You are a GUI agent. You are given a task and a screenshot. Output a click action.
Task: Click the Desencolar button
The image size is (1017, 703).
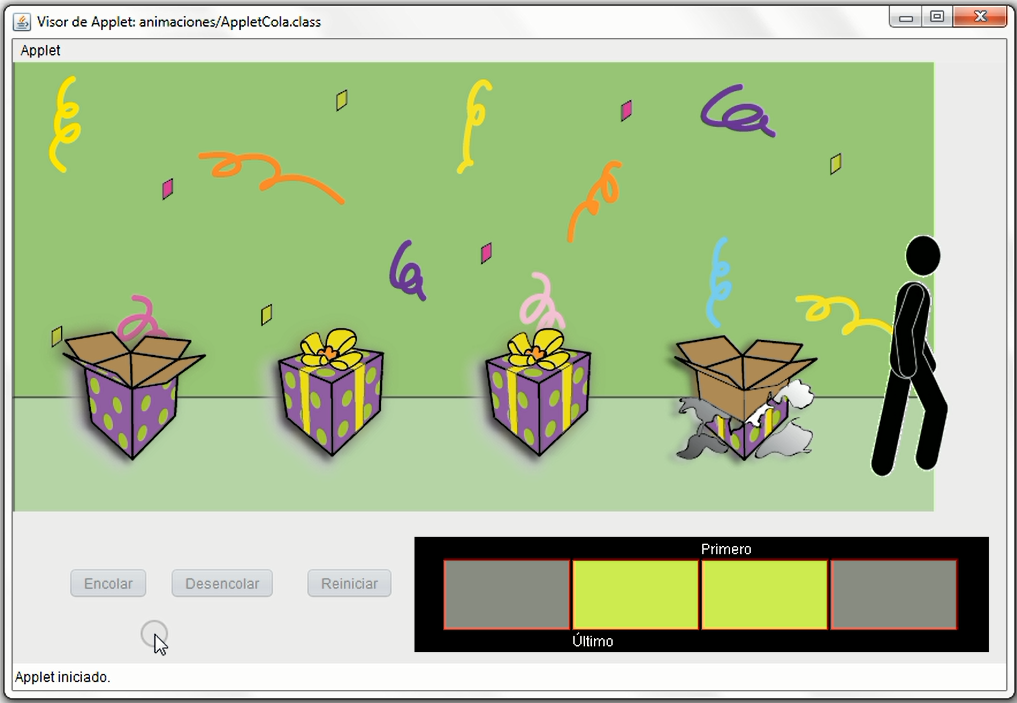[x=222, y=584]
